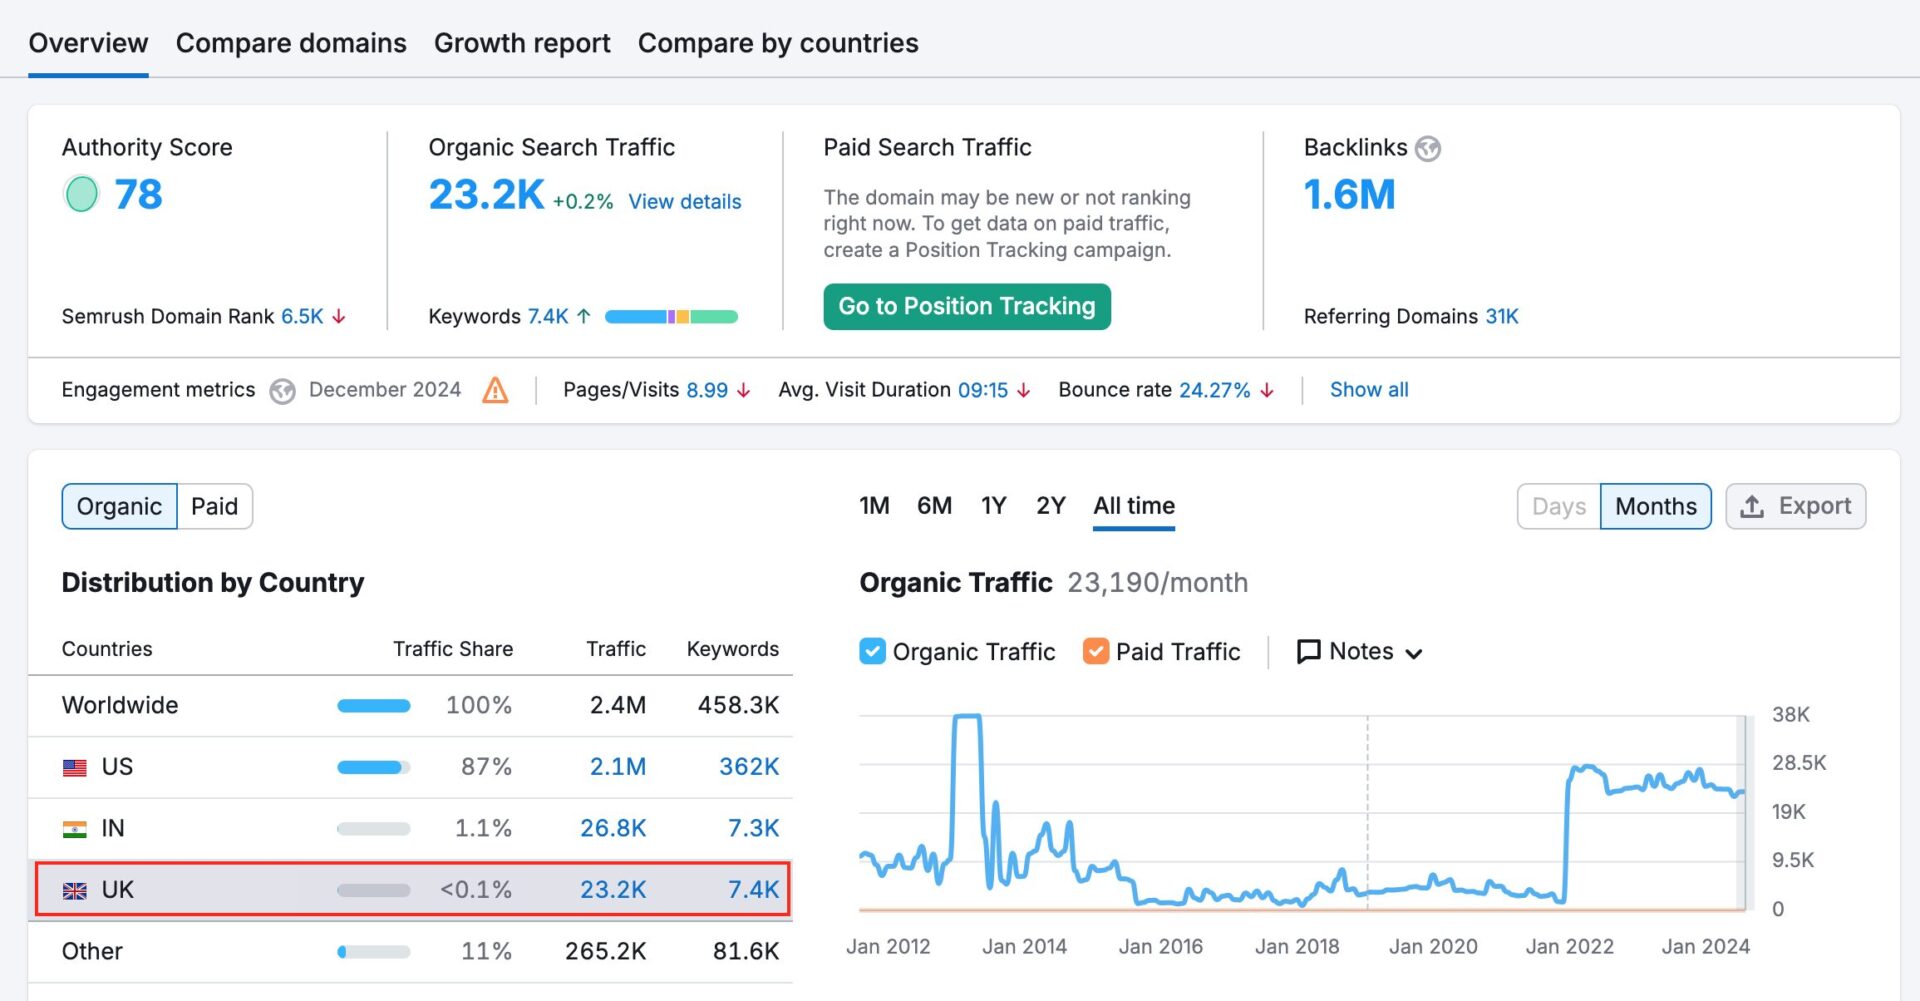Open US keywords value 362K

749,767
